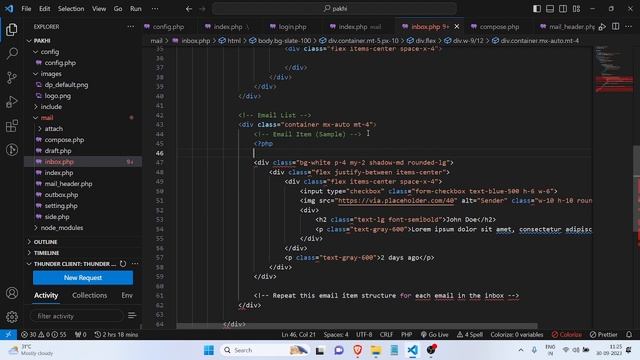Switch to the Activity tab in Thunder Client
The height and width of the screenshot is (360, 640).
(x=46, y=295)
